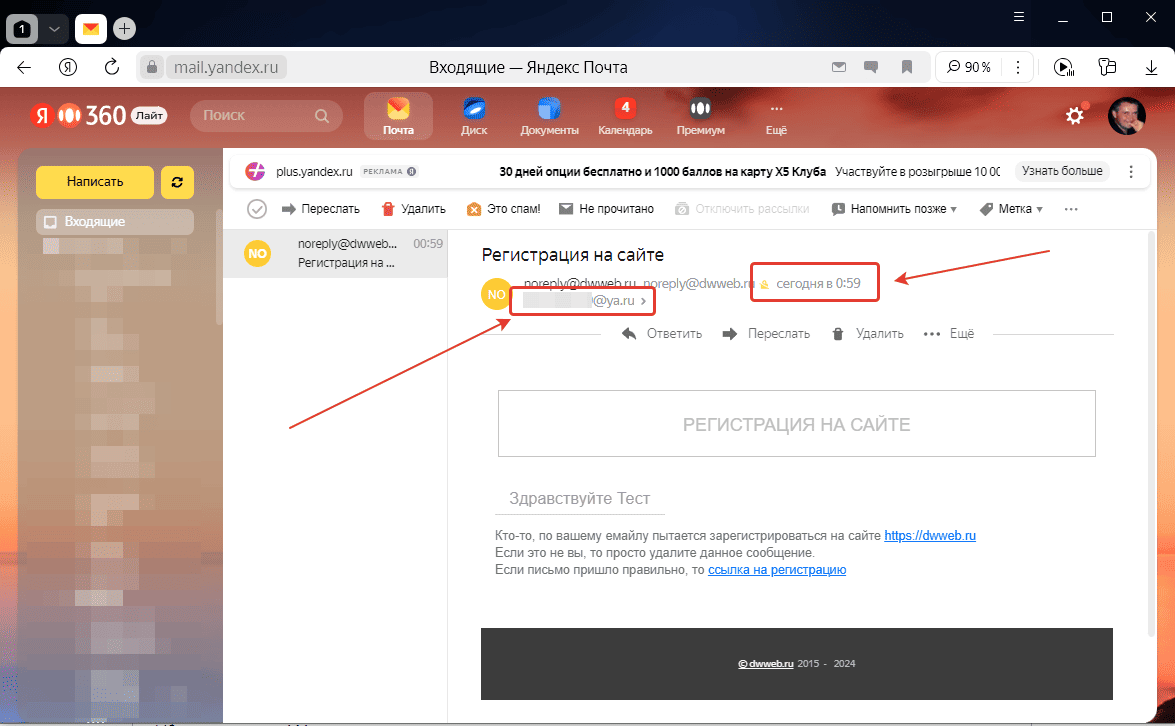Click Ответить below the message header
The height and width of the screenshot is (726, 1175).
click(x=662, y=333)
